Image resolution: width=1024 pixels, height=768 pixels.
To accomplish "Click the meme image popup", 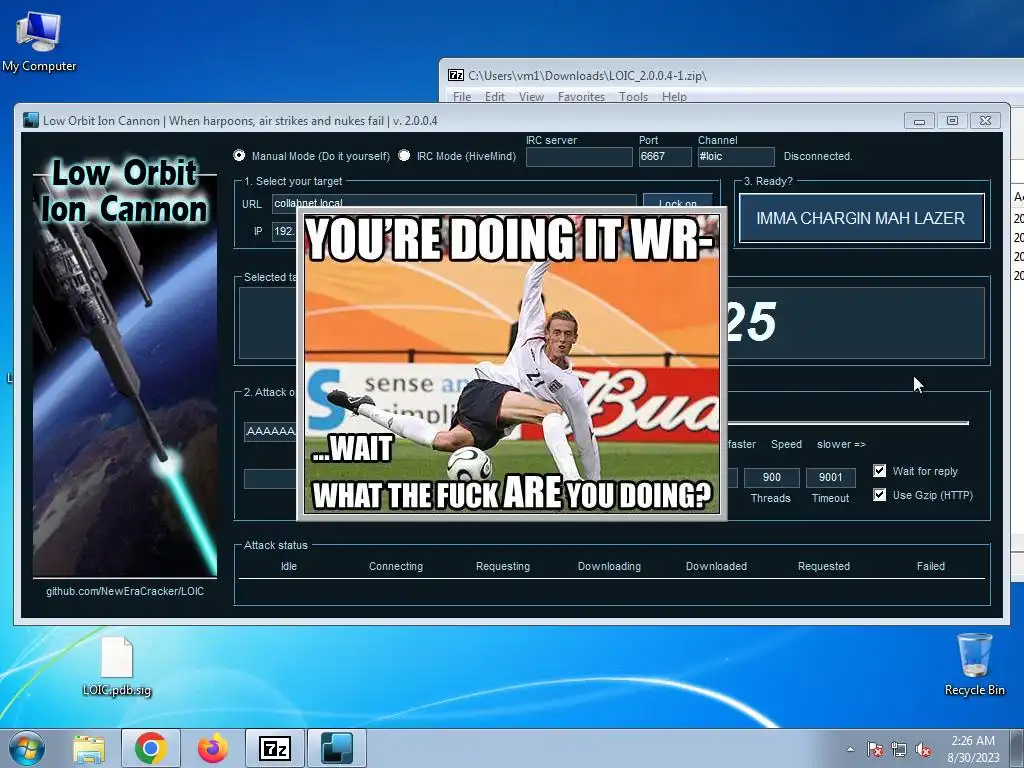I will point(512,364).
